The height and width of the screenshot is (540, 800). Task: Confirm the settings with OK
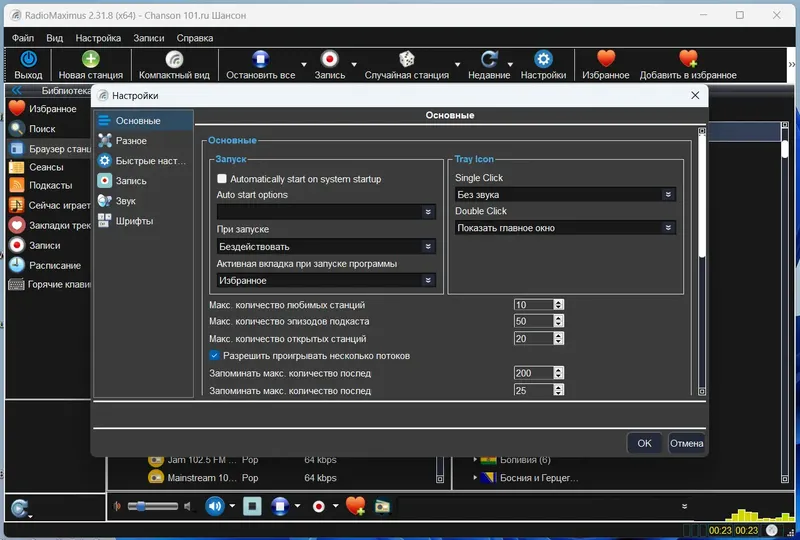point(644,443)
